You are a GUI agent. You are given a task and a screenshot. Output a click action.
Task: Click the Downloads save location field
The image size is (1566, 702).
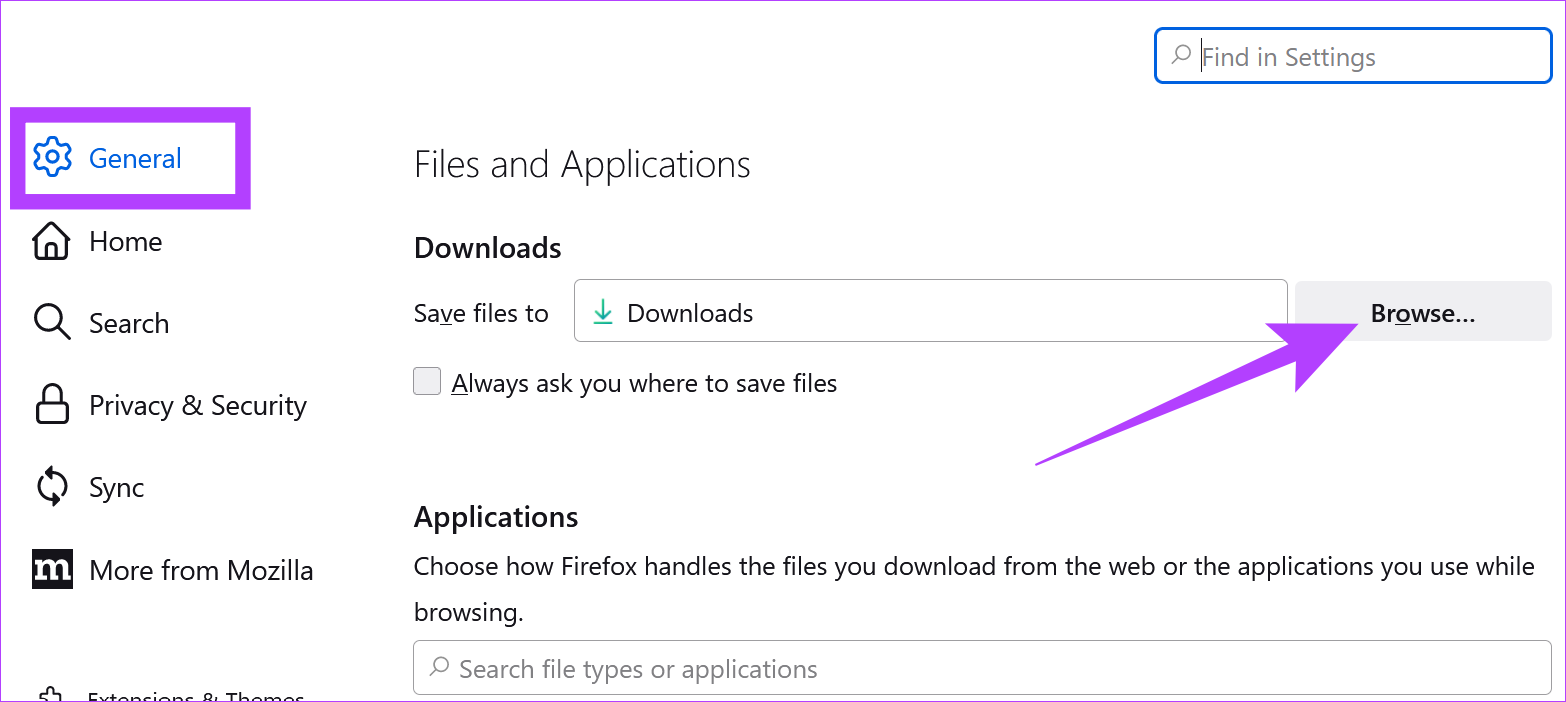[x=930, y=312]
